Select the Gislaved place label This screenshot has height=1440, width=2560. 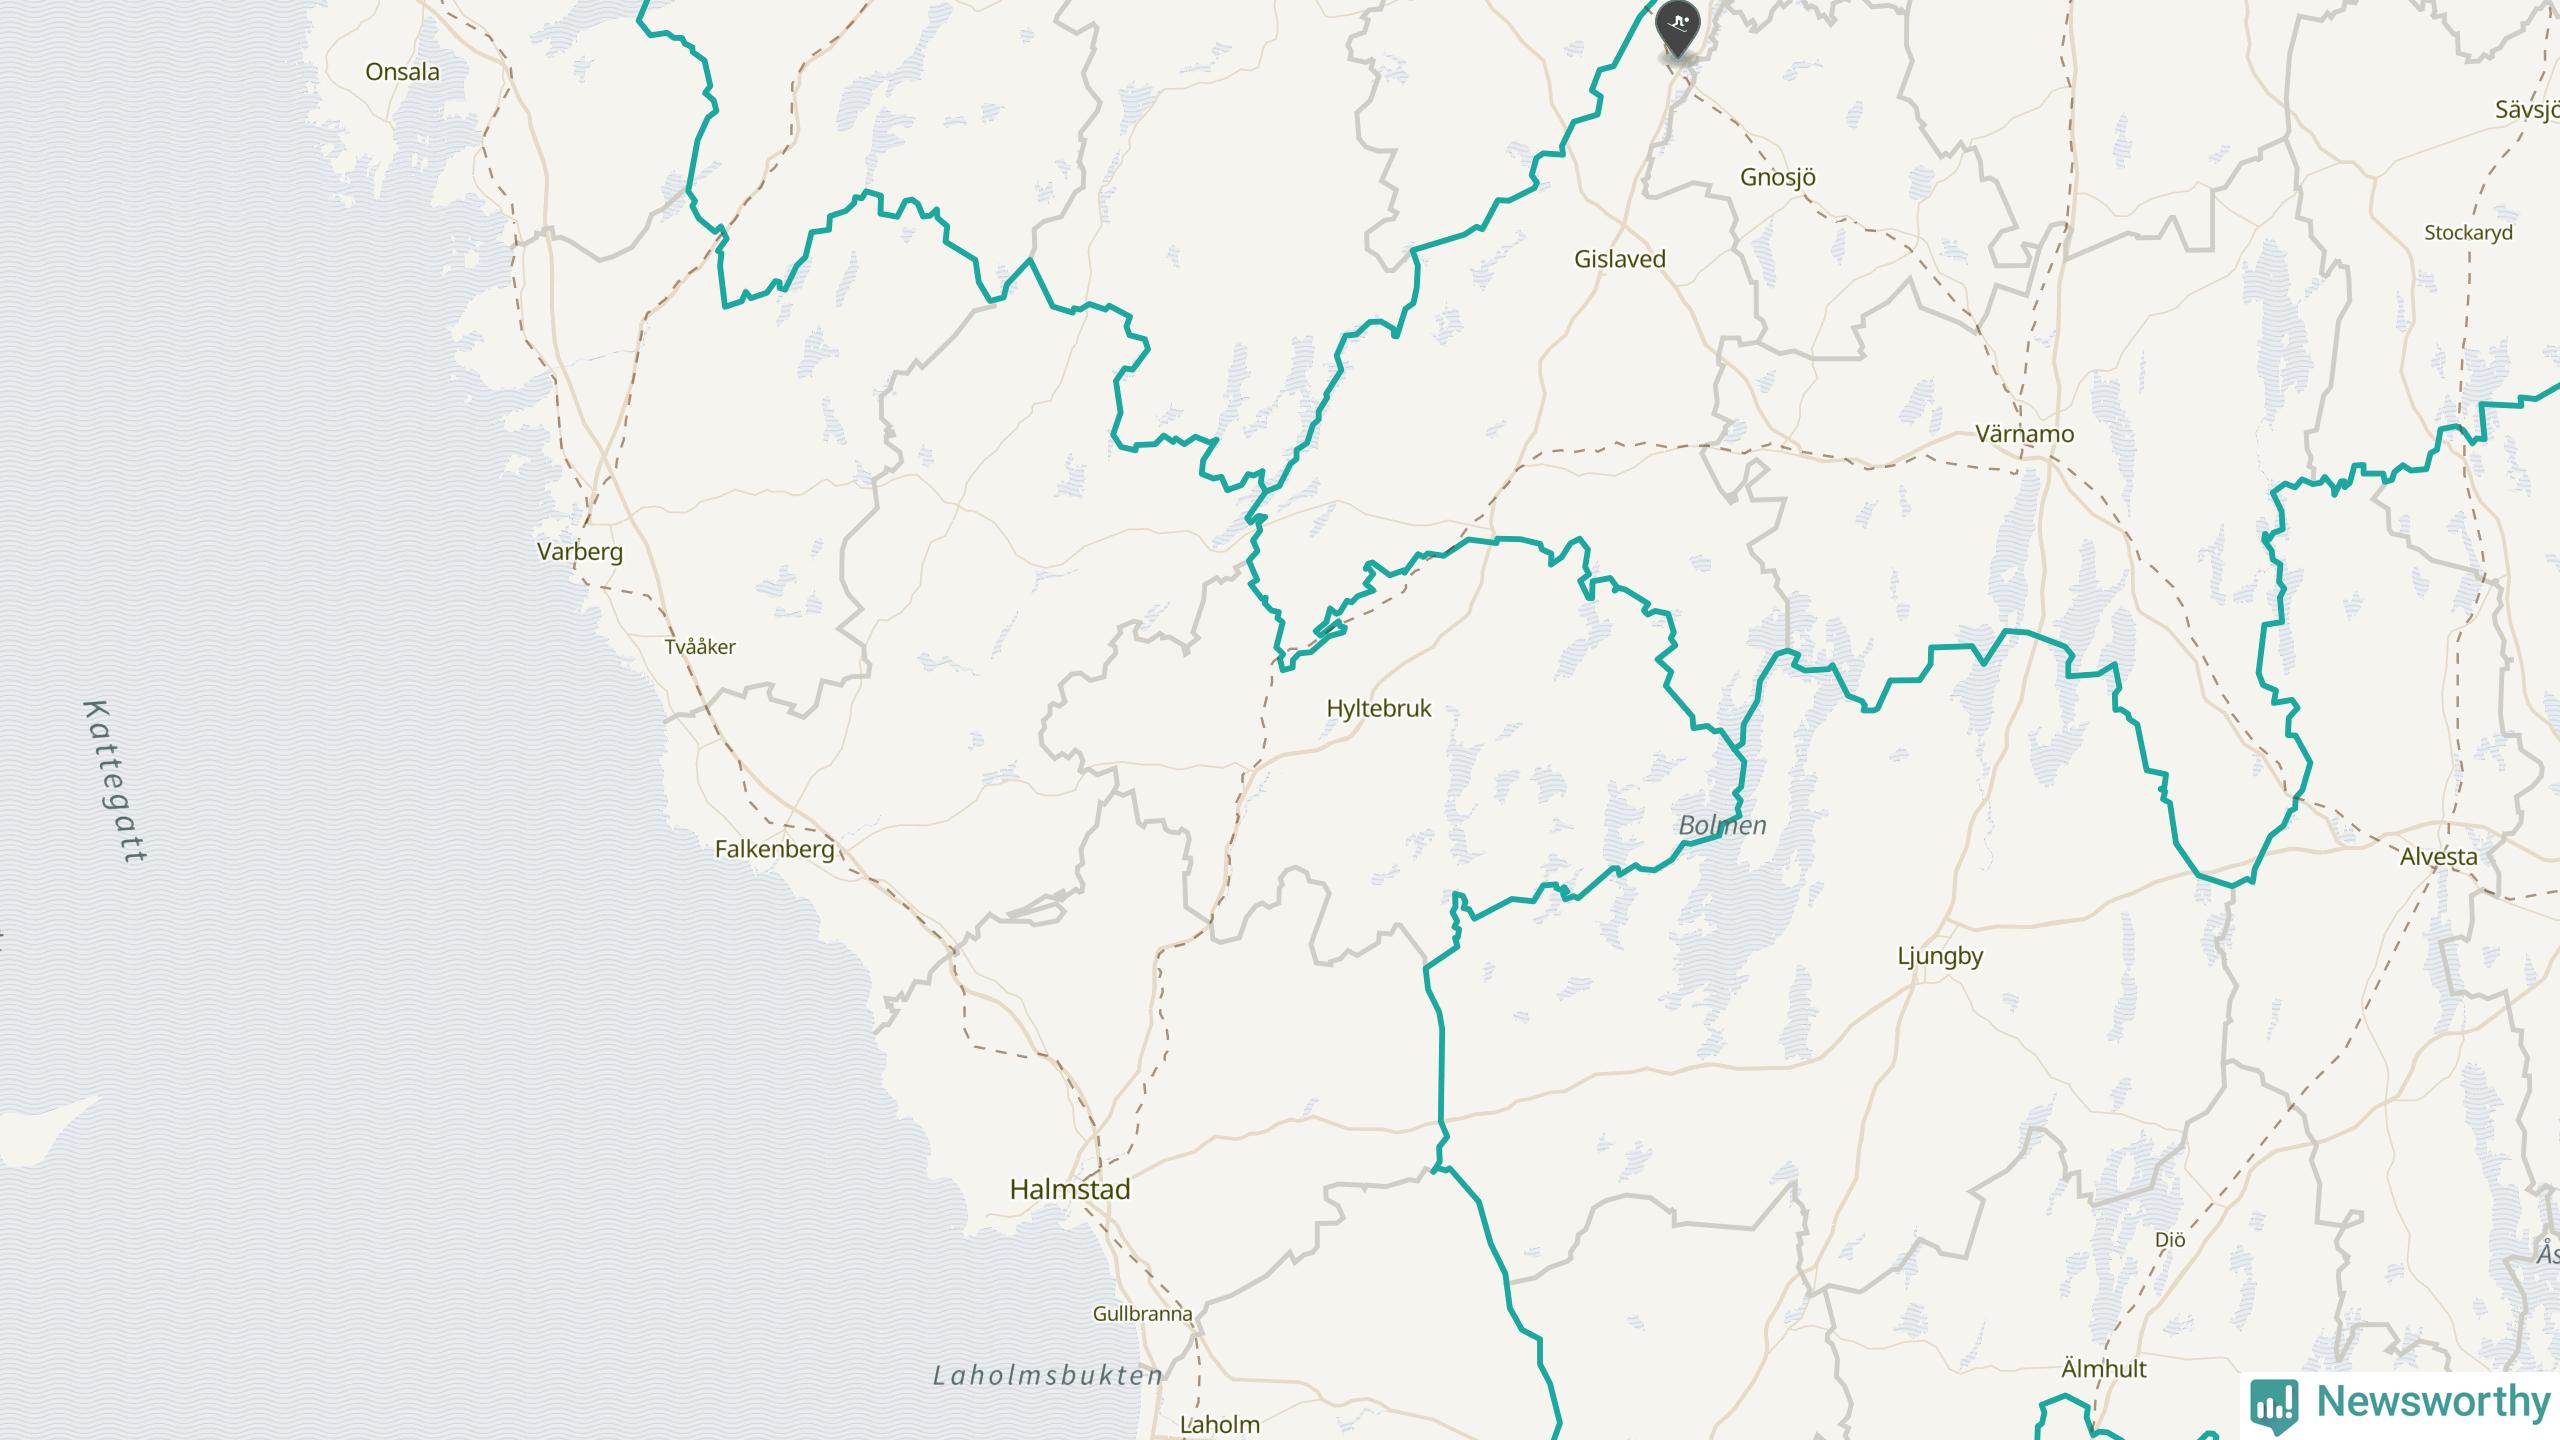(x=1620, y=259)
